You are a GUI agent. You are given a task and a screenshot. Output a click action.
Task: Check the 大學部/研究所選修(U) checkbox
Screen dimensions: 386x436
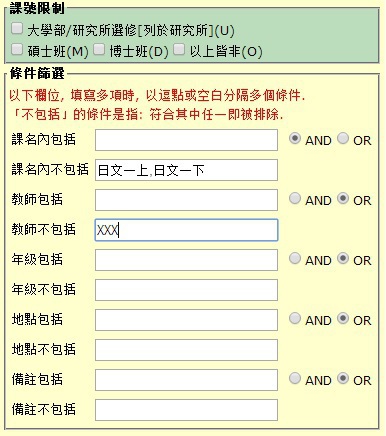[x=17, y=28]
